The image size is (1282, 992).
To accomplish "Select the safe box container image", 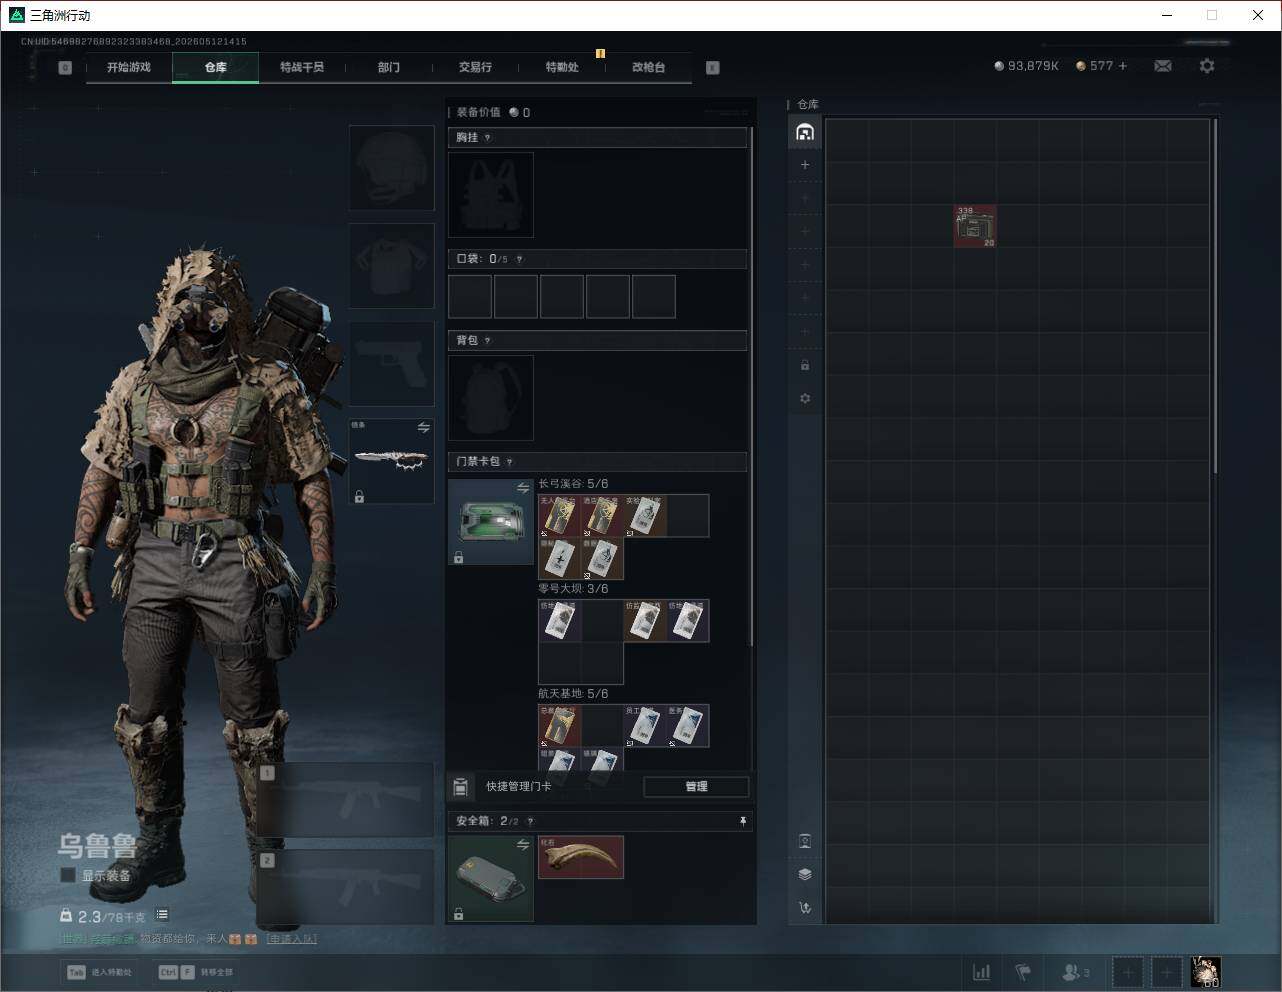I will [491, 879].
